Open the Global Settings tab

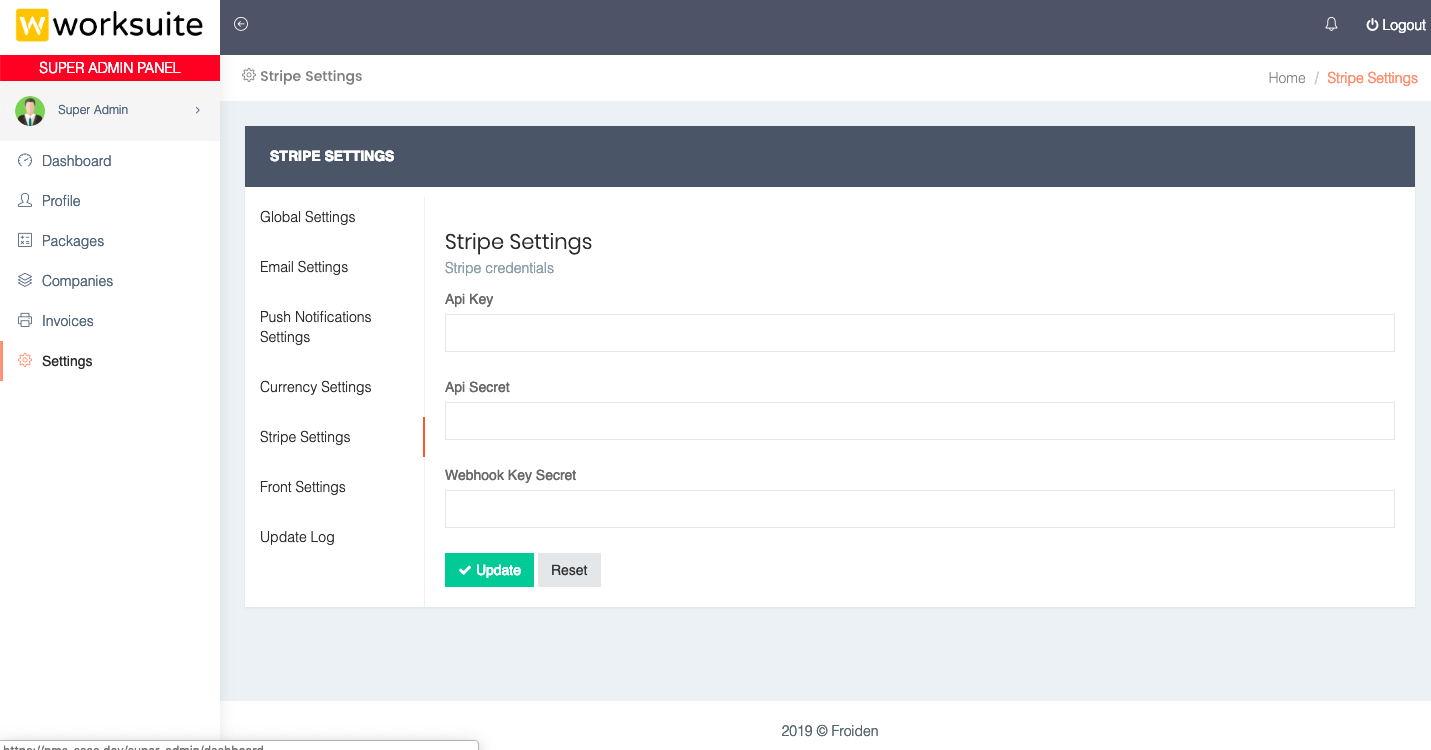tap(307, 217)
